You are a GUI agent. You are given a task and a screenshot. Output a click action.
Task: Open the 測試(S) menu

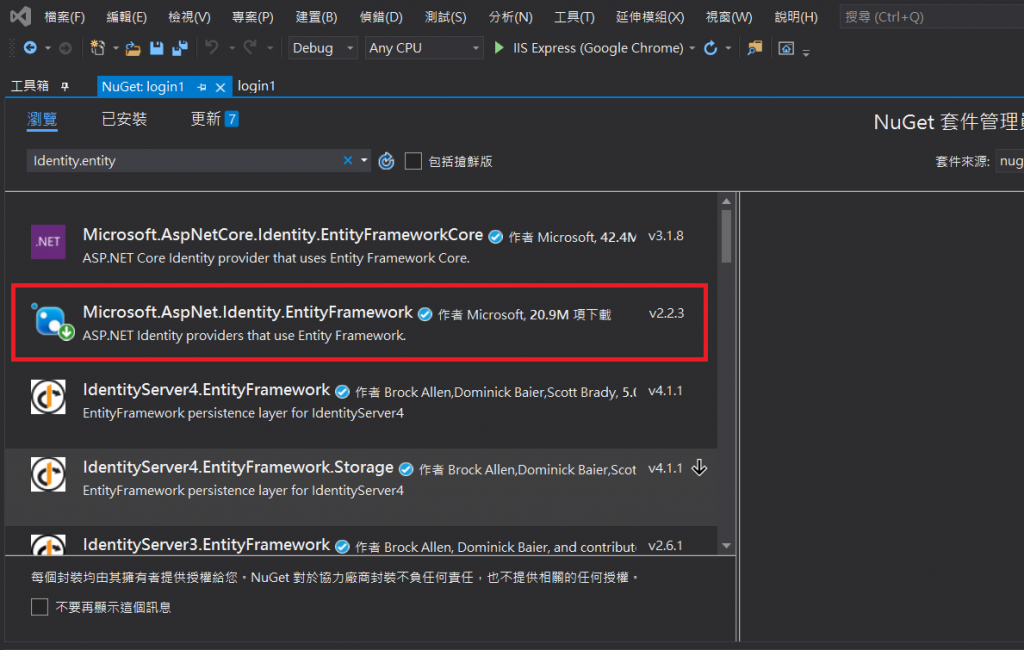click(445, 17)
